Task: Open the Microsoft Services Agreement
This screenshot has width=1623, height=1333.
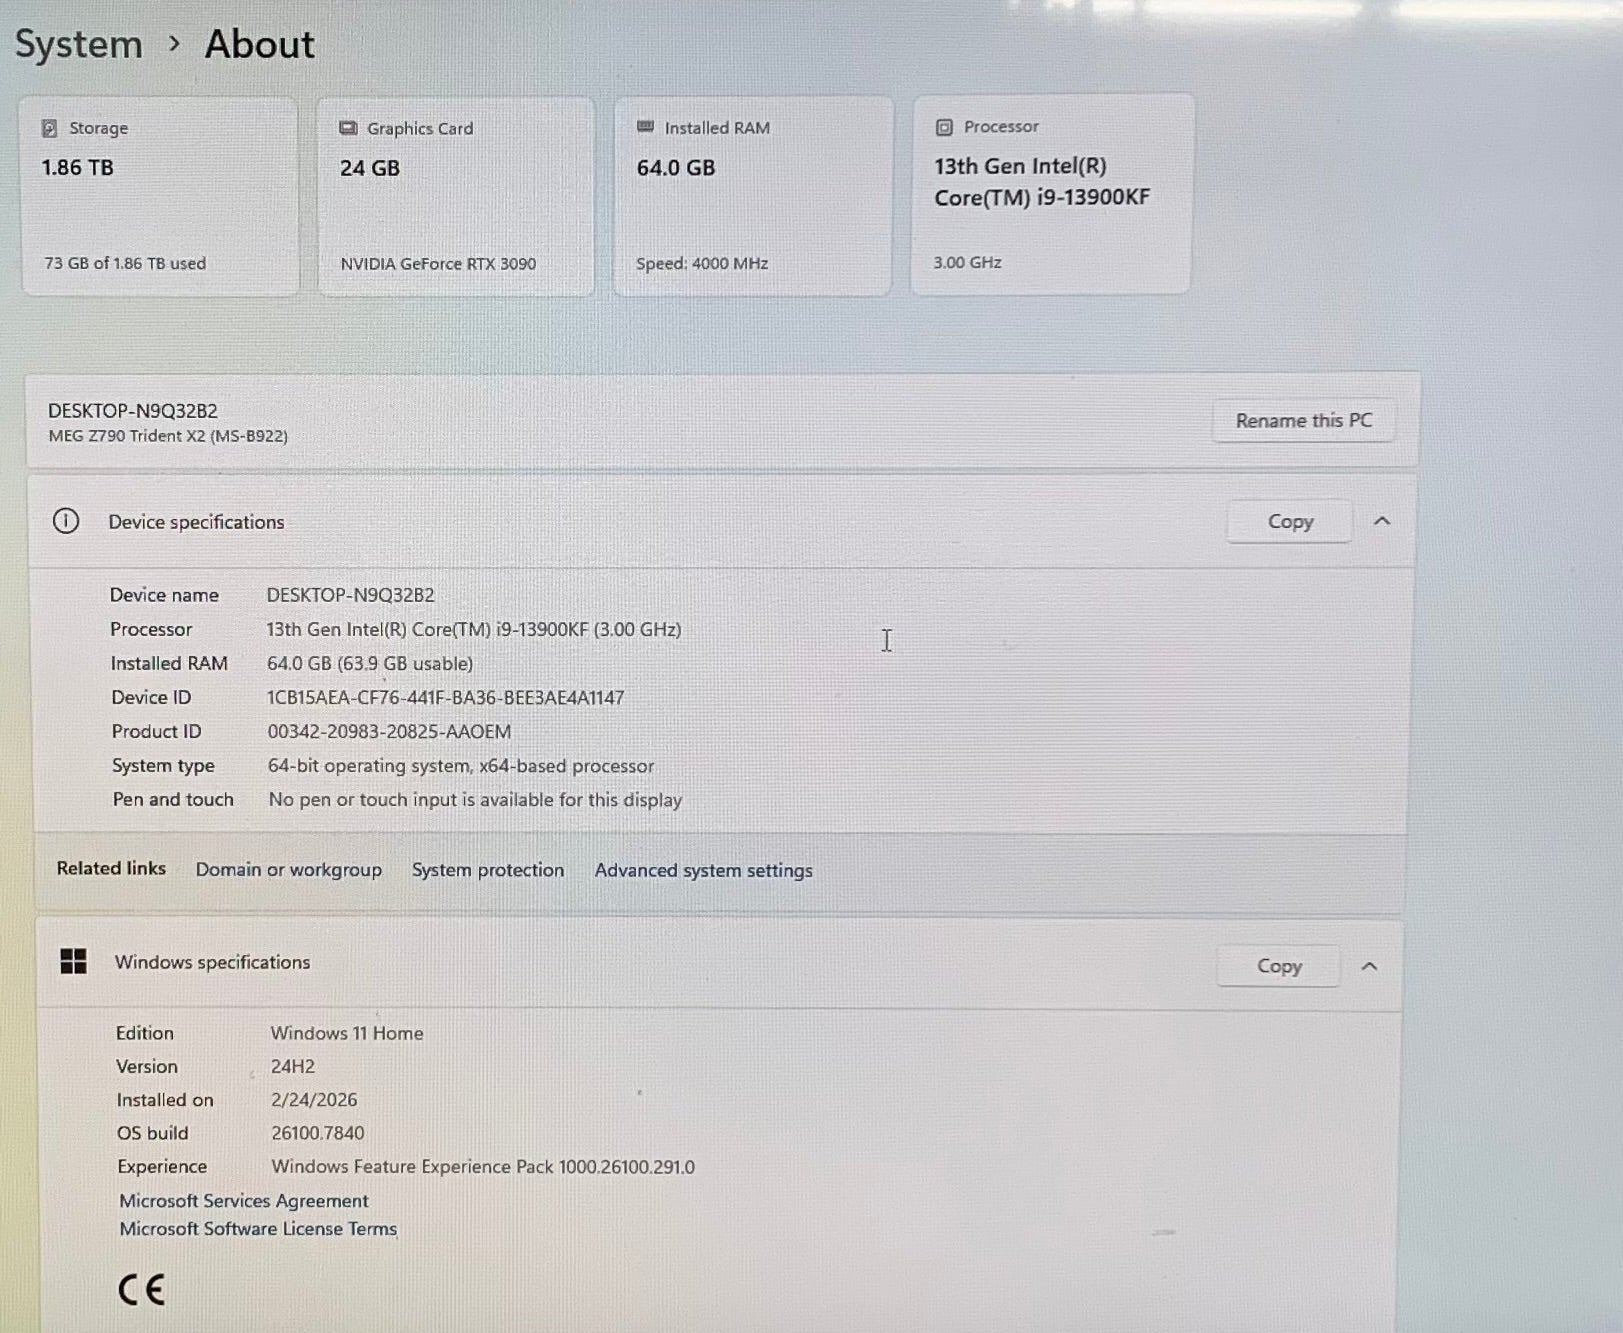Action: click(x=243, y=1201)
